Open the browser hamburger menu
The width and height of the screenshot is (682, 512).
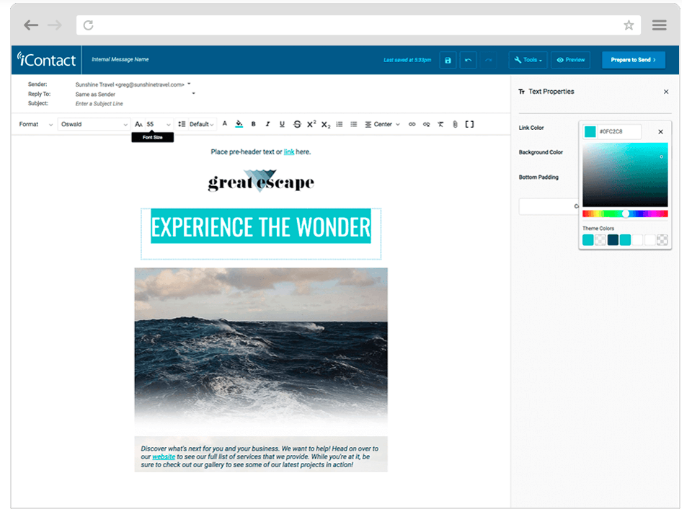pos(659,25)
